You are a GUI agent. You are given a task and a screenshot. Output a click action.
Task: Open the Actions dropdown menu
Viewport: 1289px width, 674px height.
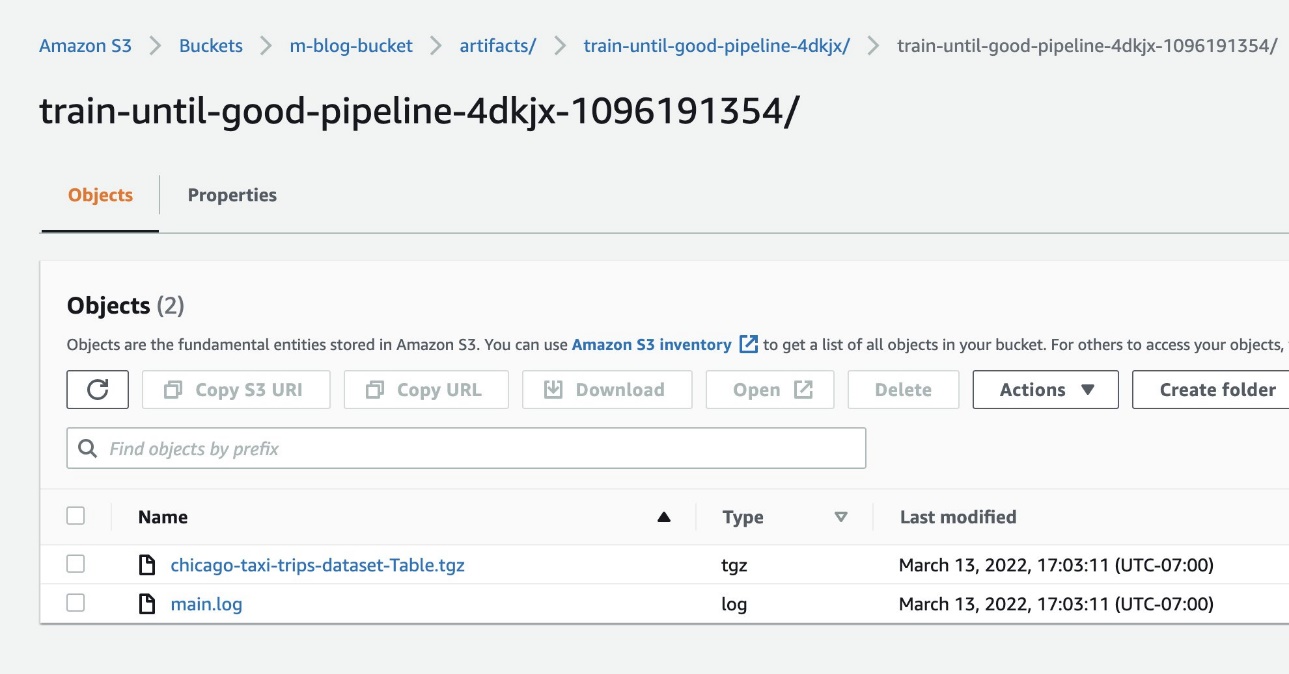pos(1046,390)
